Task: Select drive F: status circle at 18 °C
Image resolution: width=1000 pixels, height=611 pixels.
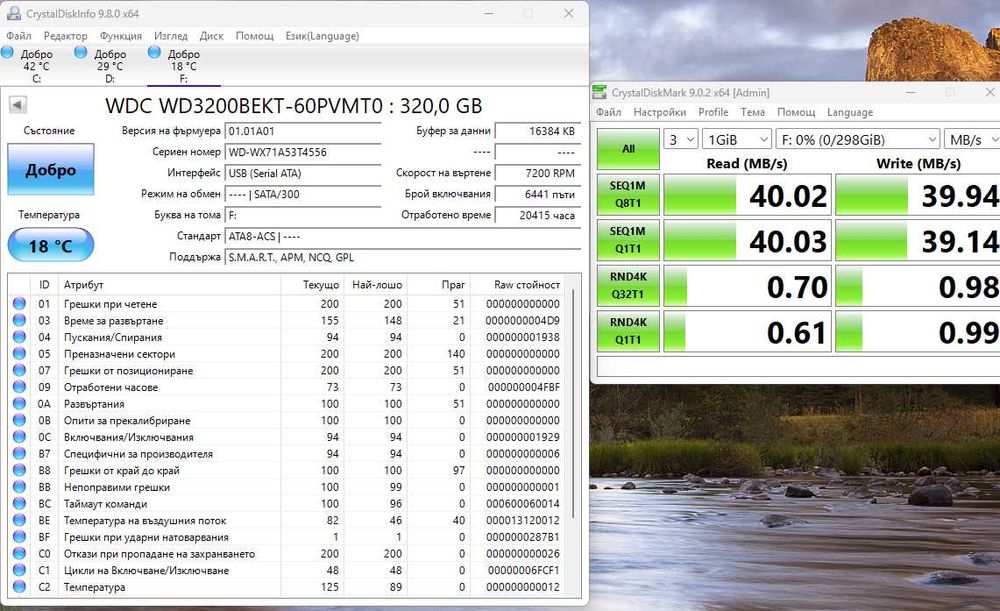Action: click(154, 52)
